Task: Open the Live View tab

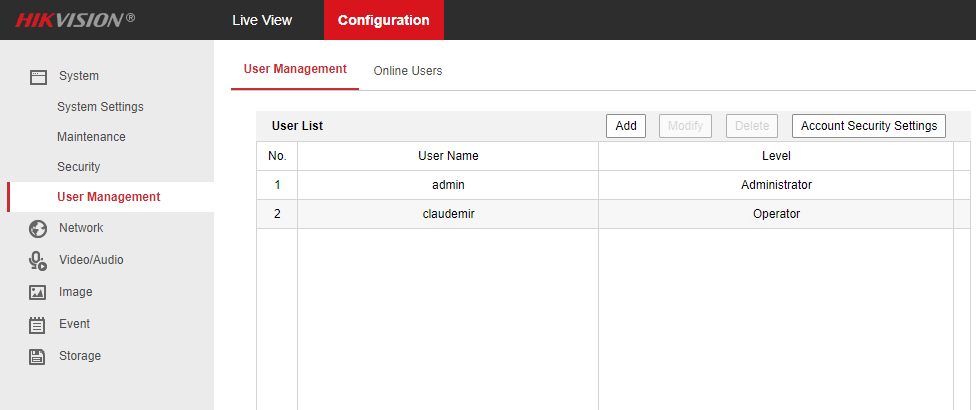Action: coord(262,20)
